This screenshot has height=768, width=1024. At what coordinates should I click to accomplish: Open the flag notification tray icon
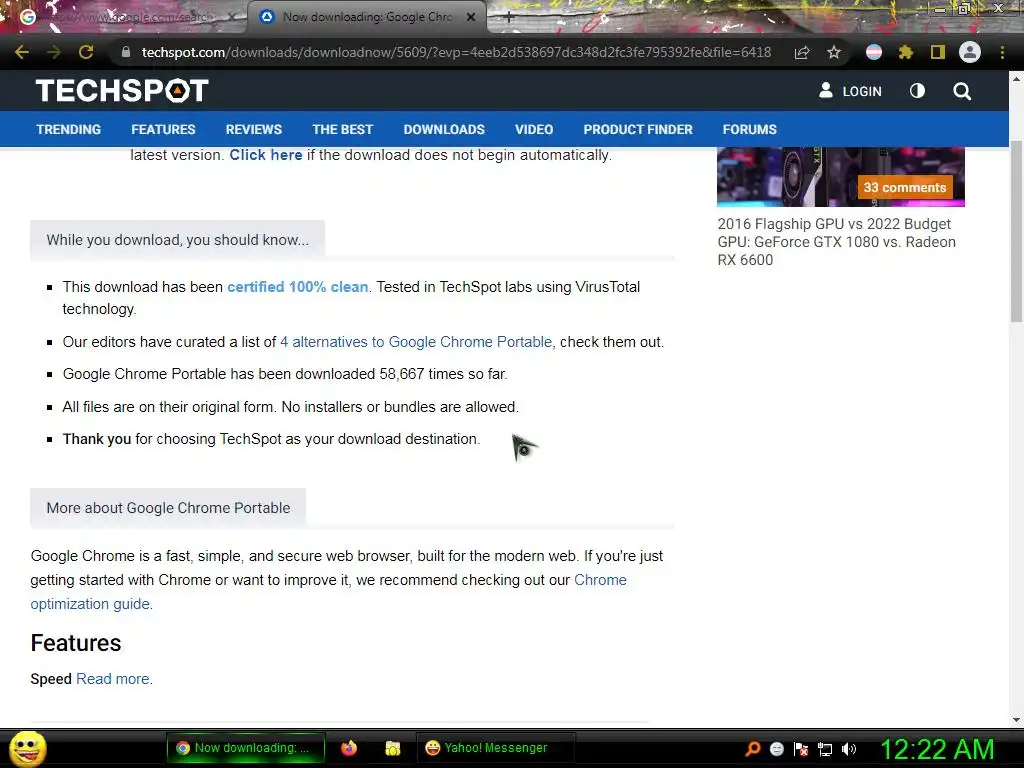[801, 749]
